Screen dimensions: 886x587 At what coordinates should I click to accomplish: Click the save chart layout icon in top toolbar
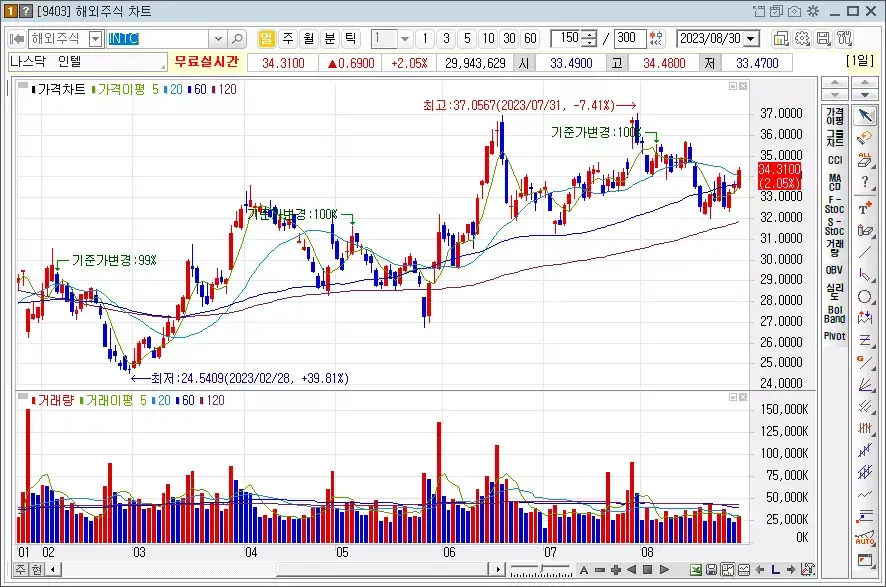(823, 38)
